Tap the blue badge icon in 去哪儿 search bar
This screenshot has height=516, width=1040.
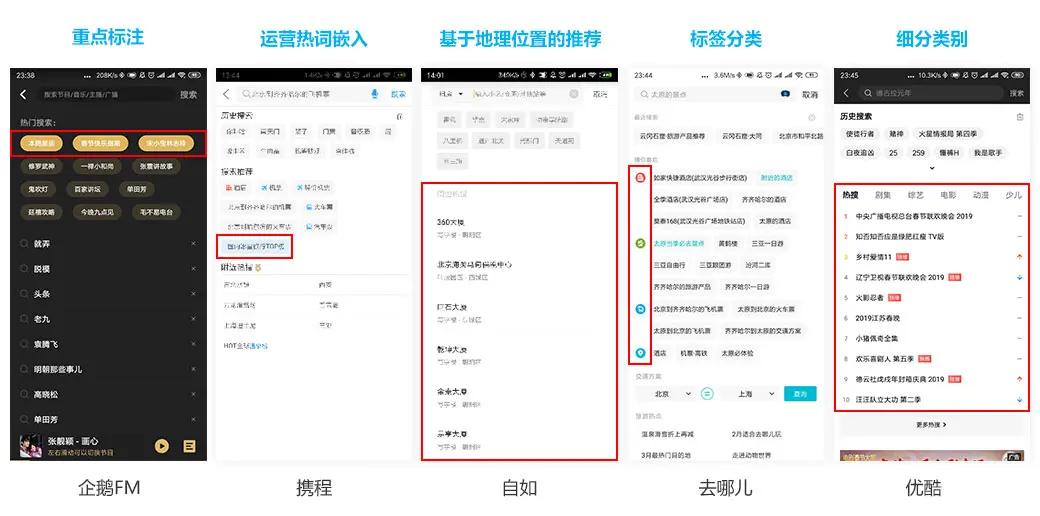coord(785,94)
